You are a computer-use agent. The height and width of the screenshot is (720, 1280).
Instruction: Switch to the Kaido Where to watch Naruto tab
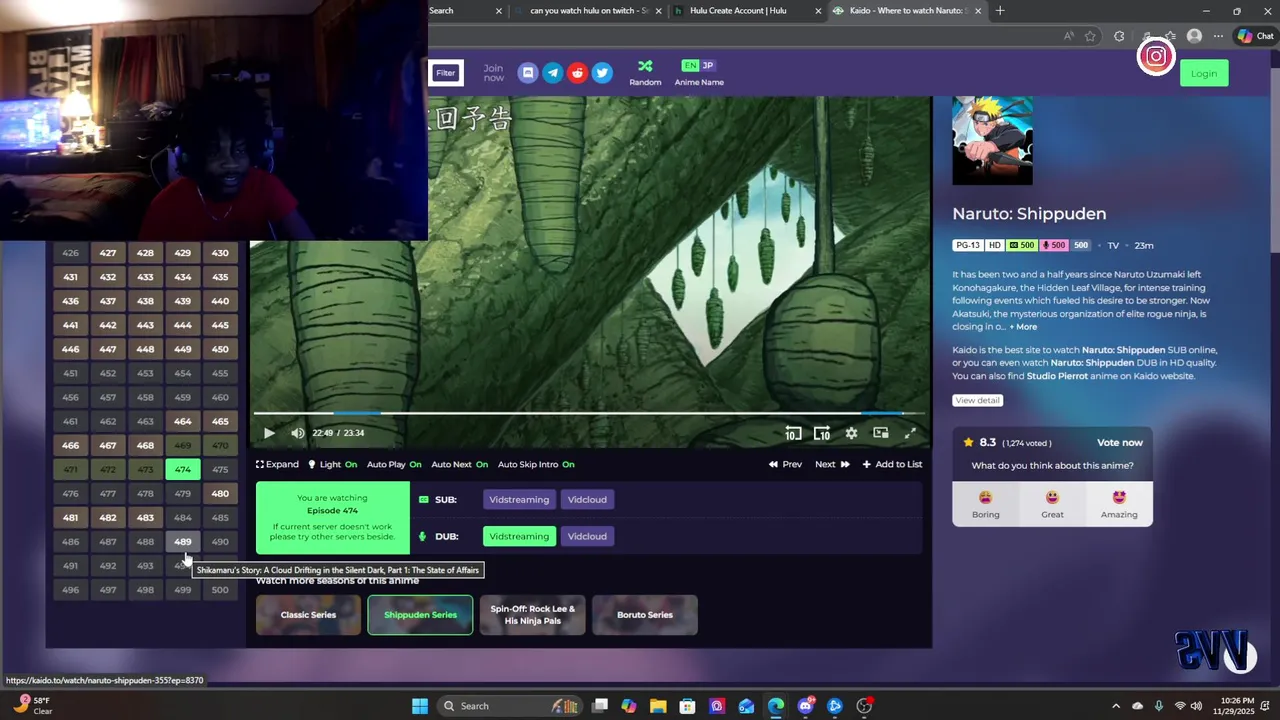(x=908, y=11)
